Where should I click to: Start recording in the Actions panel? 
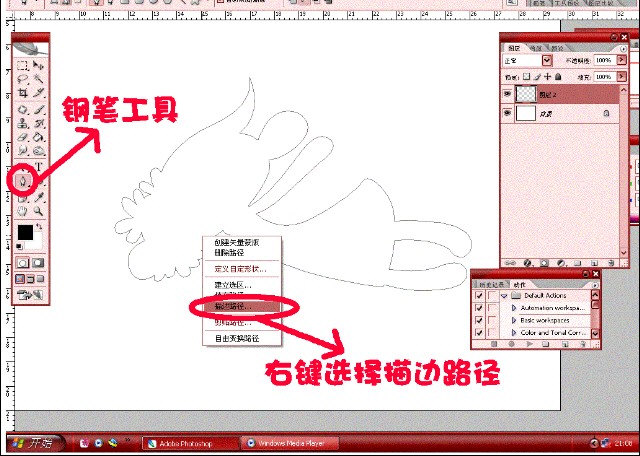click(511, 344)
